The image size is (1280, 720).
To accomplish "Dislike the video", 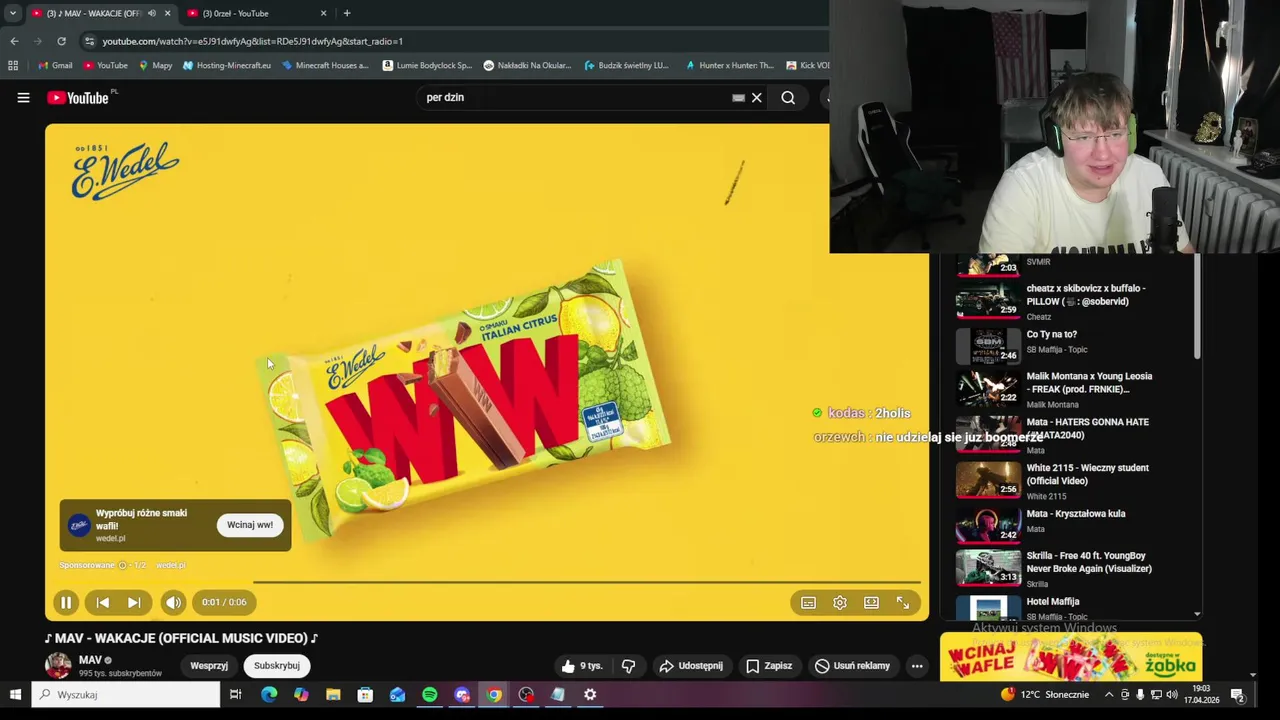I will [628, 666].
